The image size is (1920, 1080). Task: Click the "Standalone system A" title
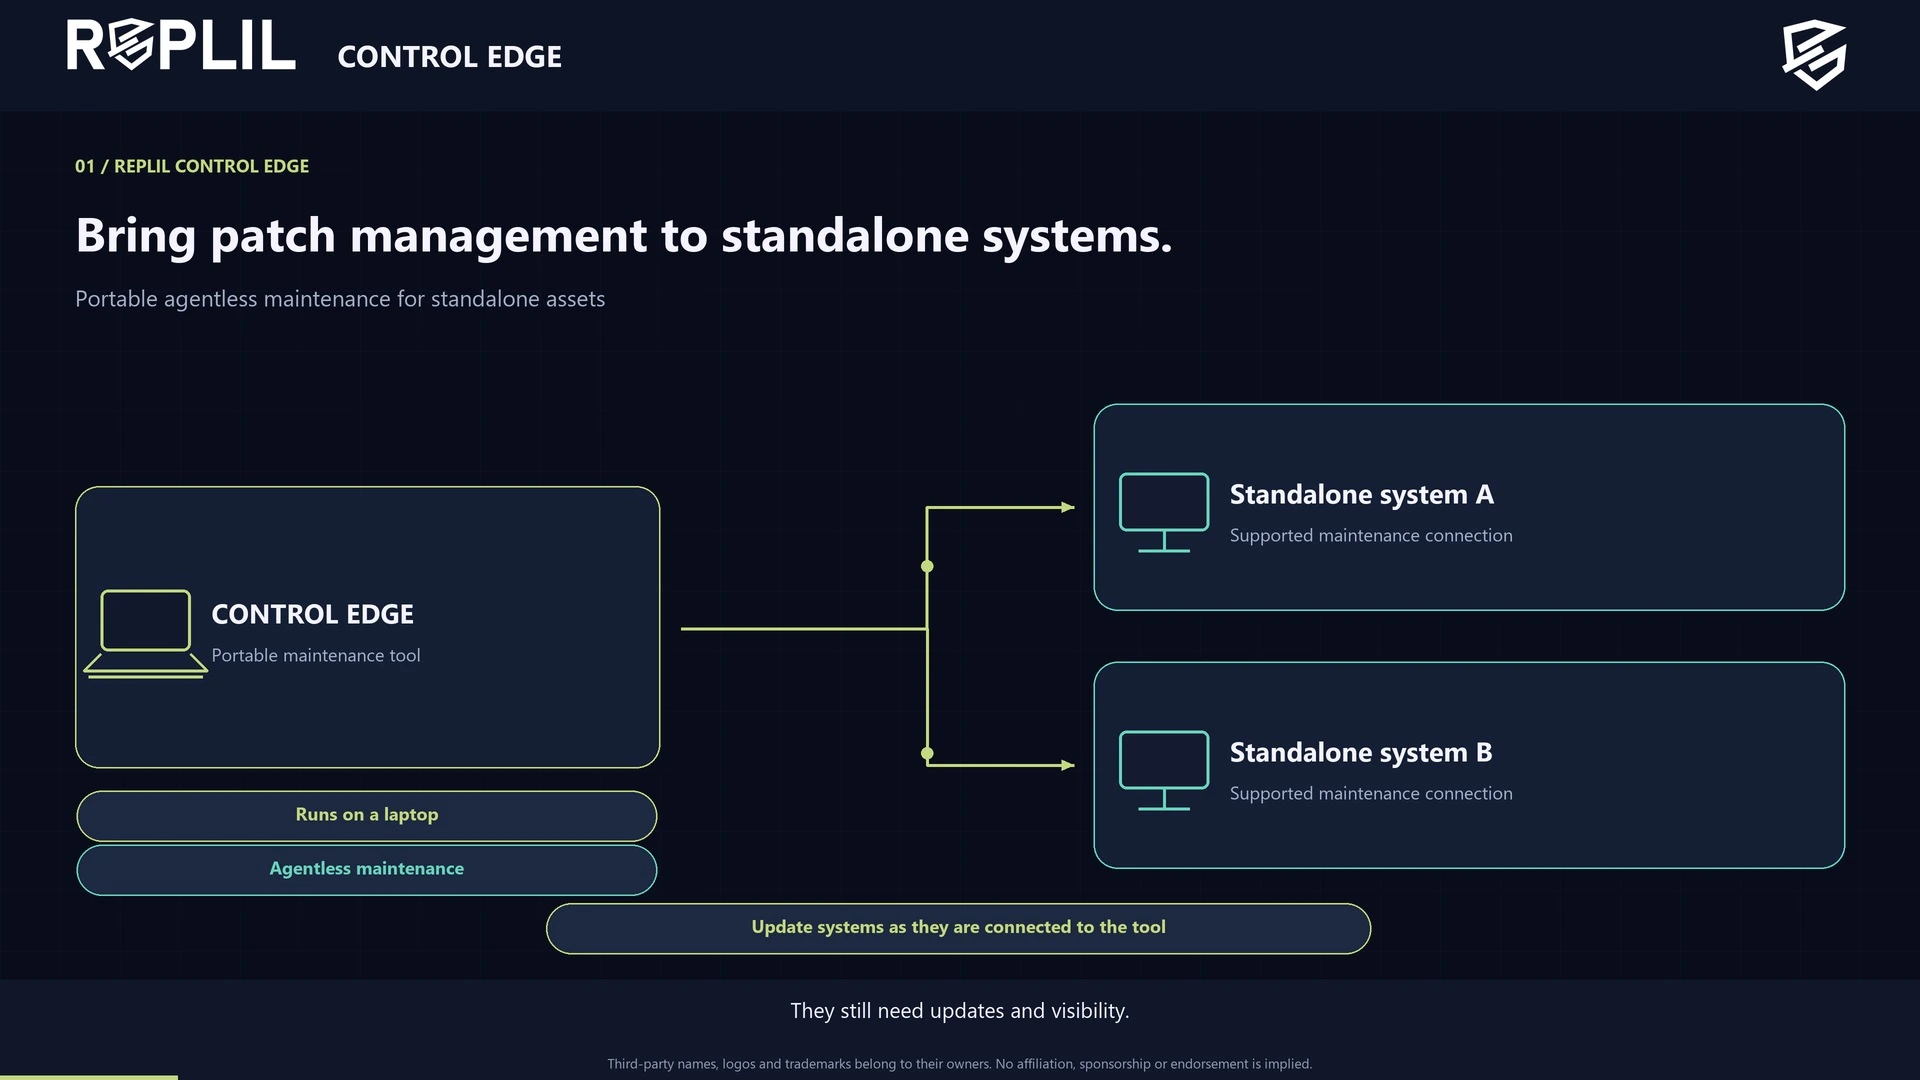pos(1361,495)
